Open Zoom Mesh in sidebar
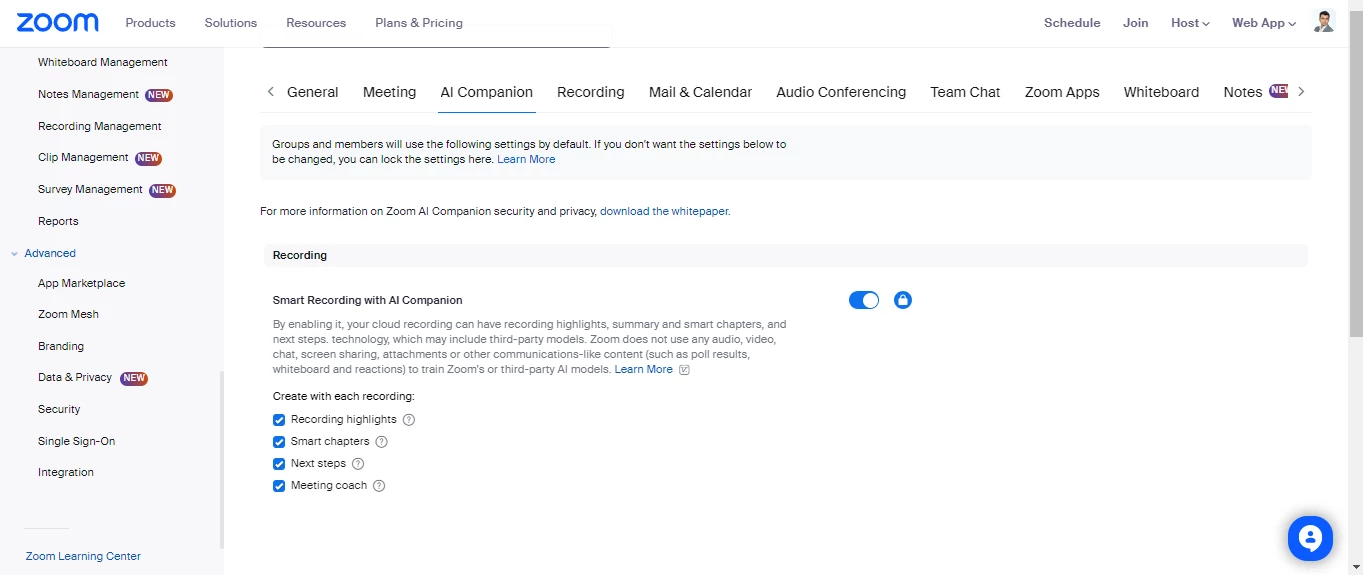Image resolution: width=1363 pixels, height=575 pixels. coord(68,314)
